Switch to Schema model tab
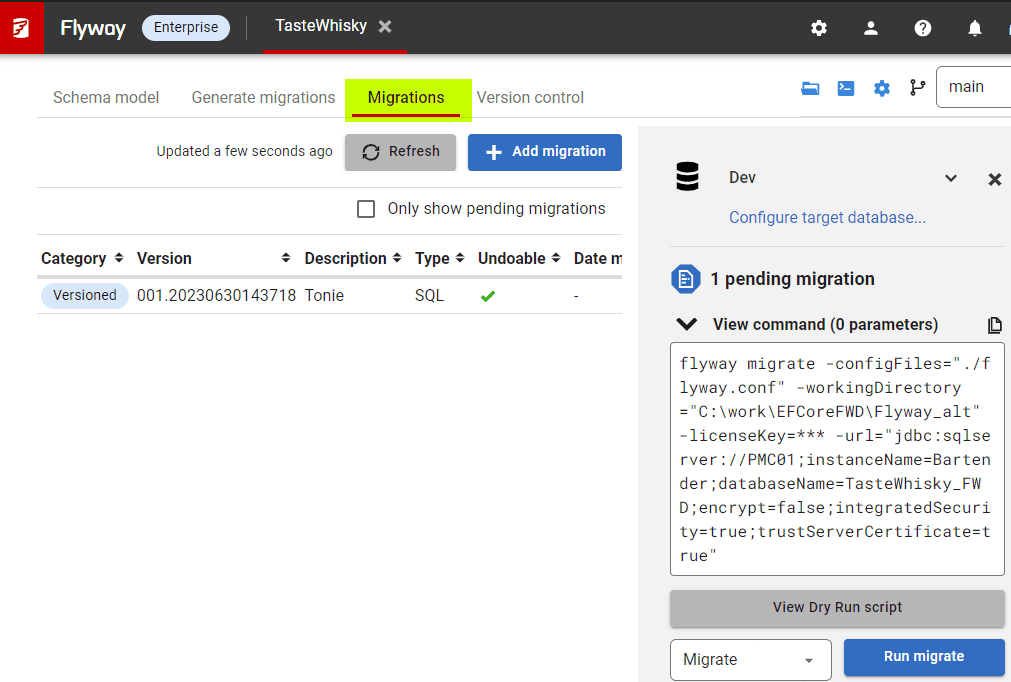The image size is (1011, 682). pos(106,97)
